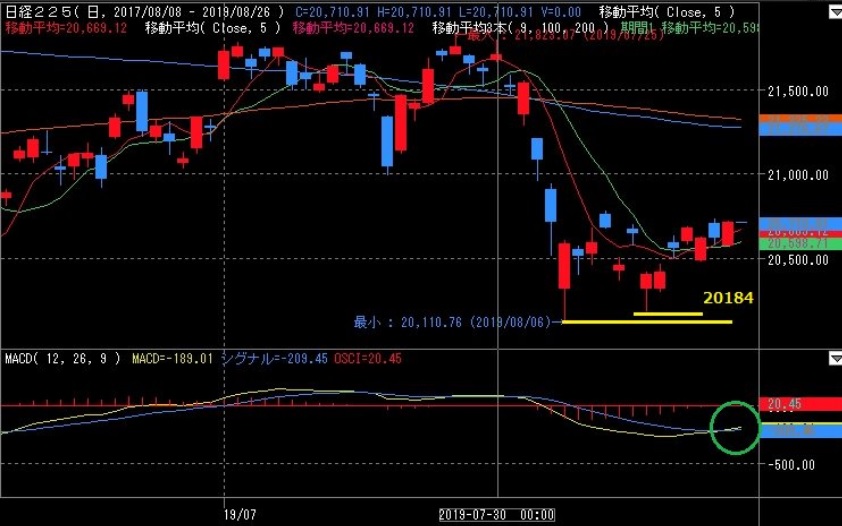Click the red 移動平均=20,669.12 value
Viewport: 842px width, 526px height.
(66, 28)
